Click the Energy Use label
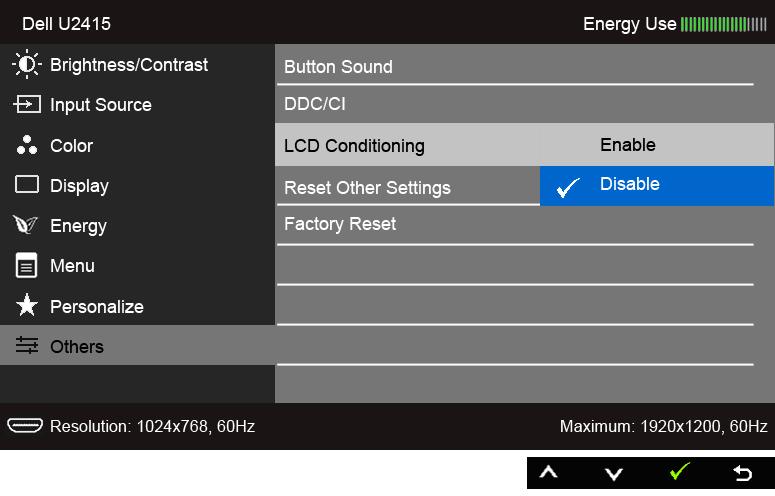This screenshot has width=775, height=496. 629,24
